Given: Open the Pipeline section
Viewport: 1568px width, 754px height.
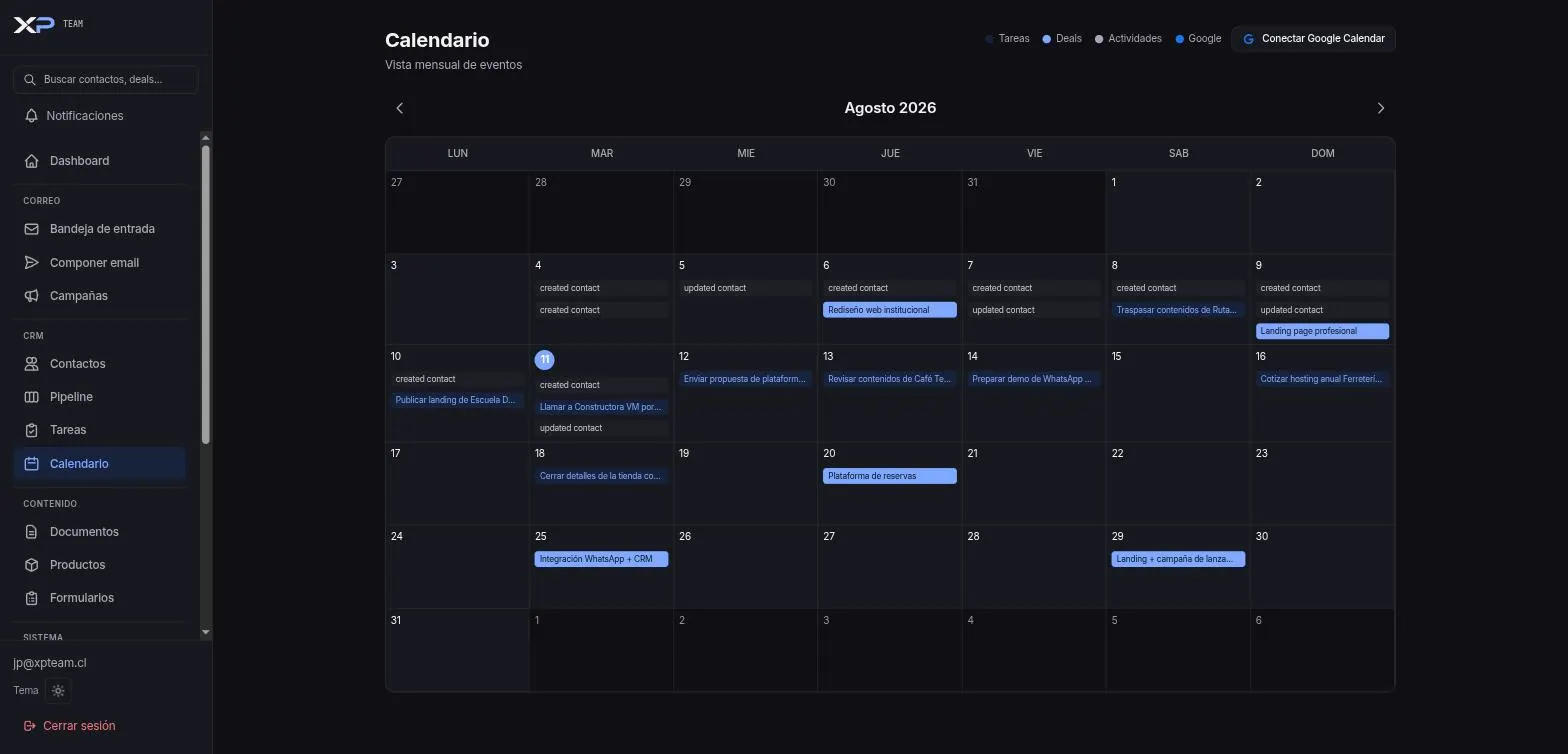Looking at the screenshot, I should tap(100, 397).
